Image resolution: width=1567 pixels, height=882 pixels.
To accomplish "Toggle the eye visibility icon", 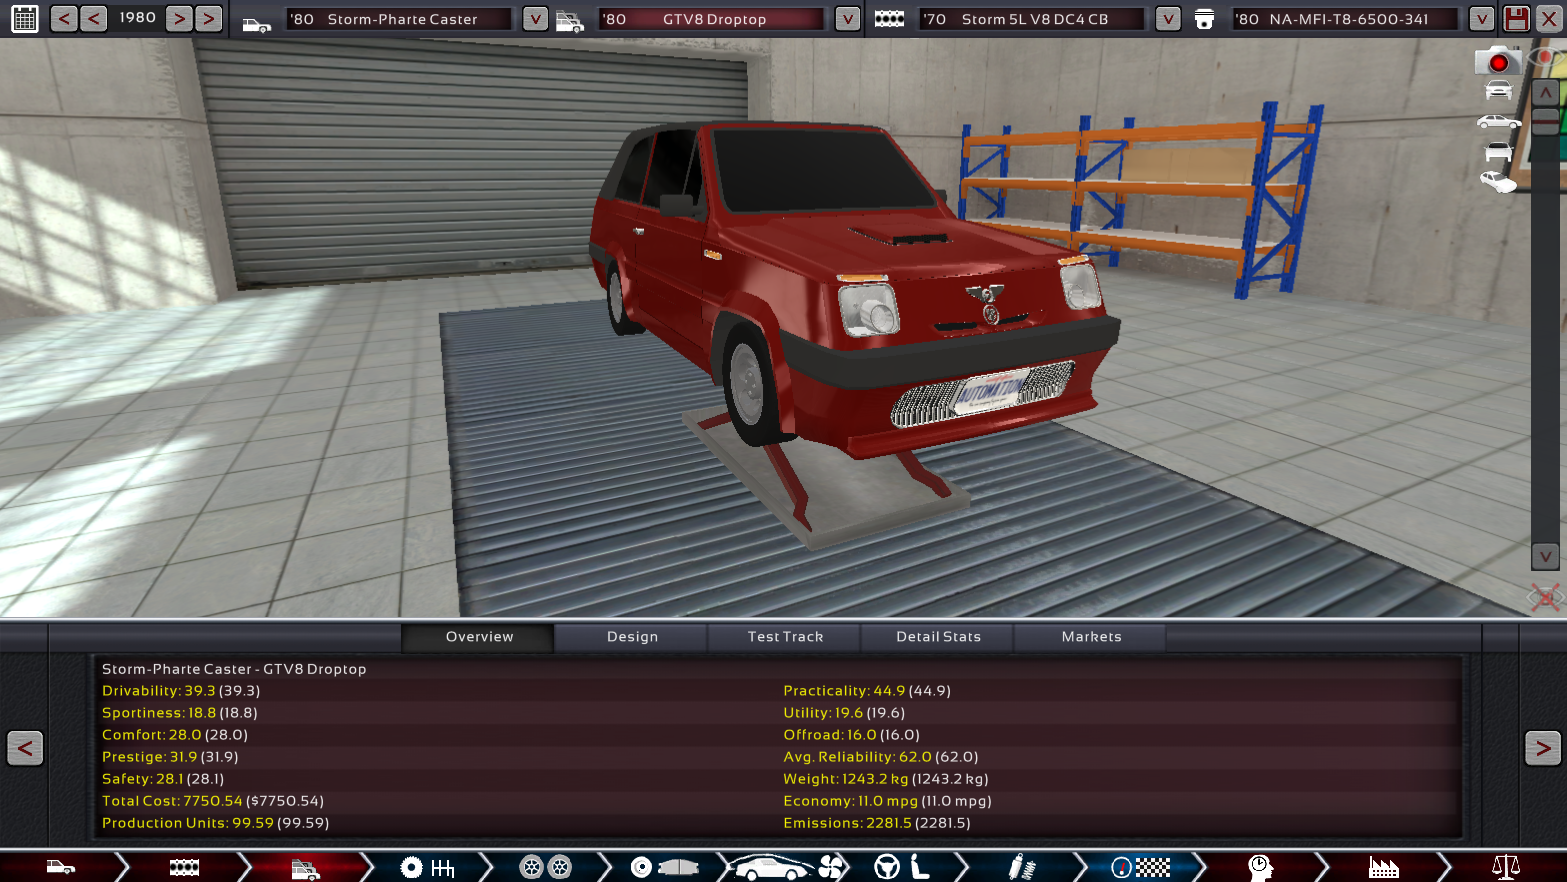I will [1546, 58].
